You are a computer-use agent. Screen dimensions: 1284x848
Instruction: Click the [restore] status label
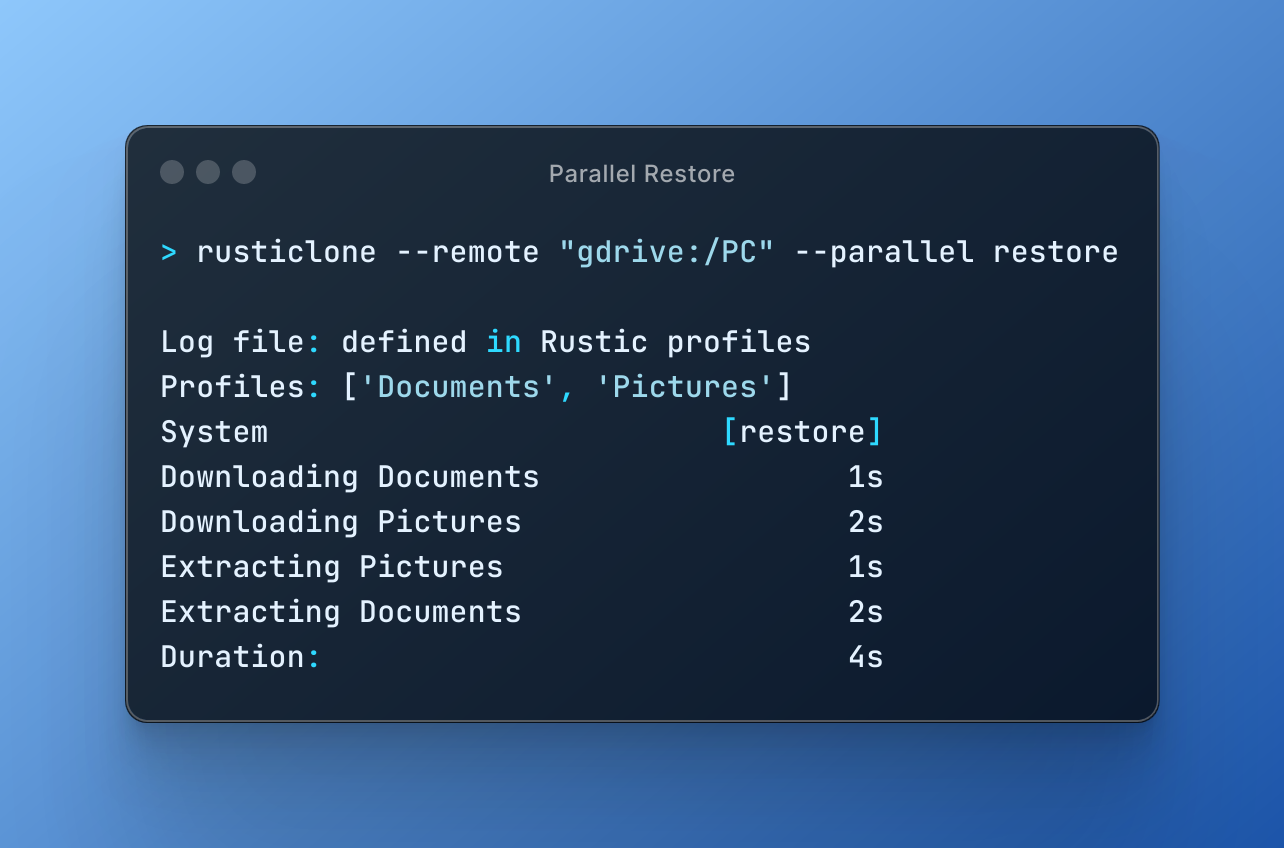[803, 431]
